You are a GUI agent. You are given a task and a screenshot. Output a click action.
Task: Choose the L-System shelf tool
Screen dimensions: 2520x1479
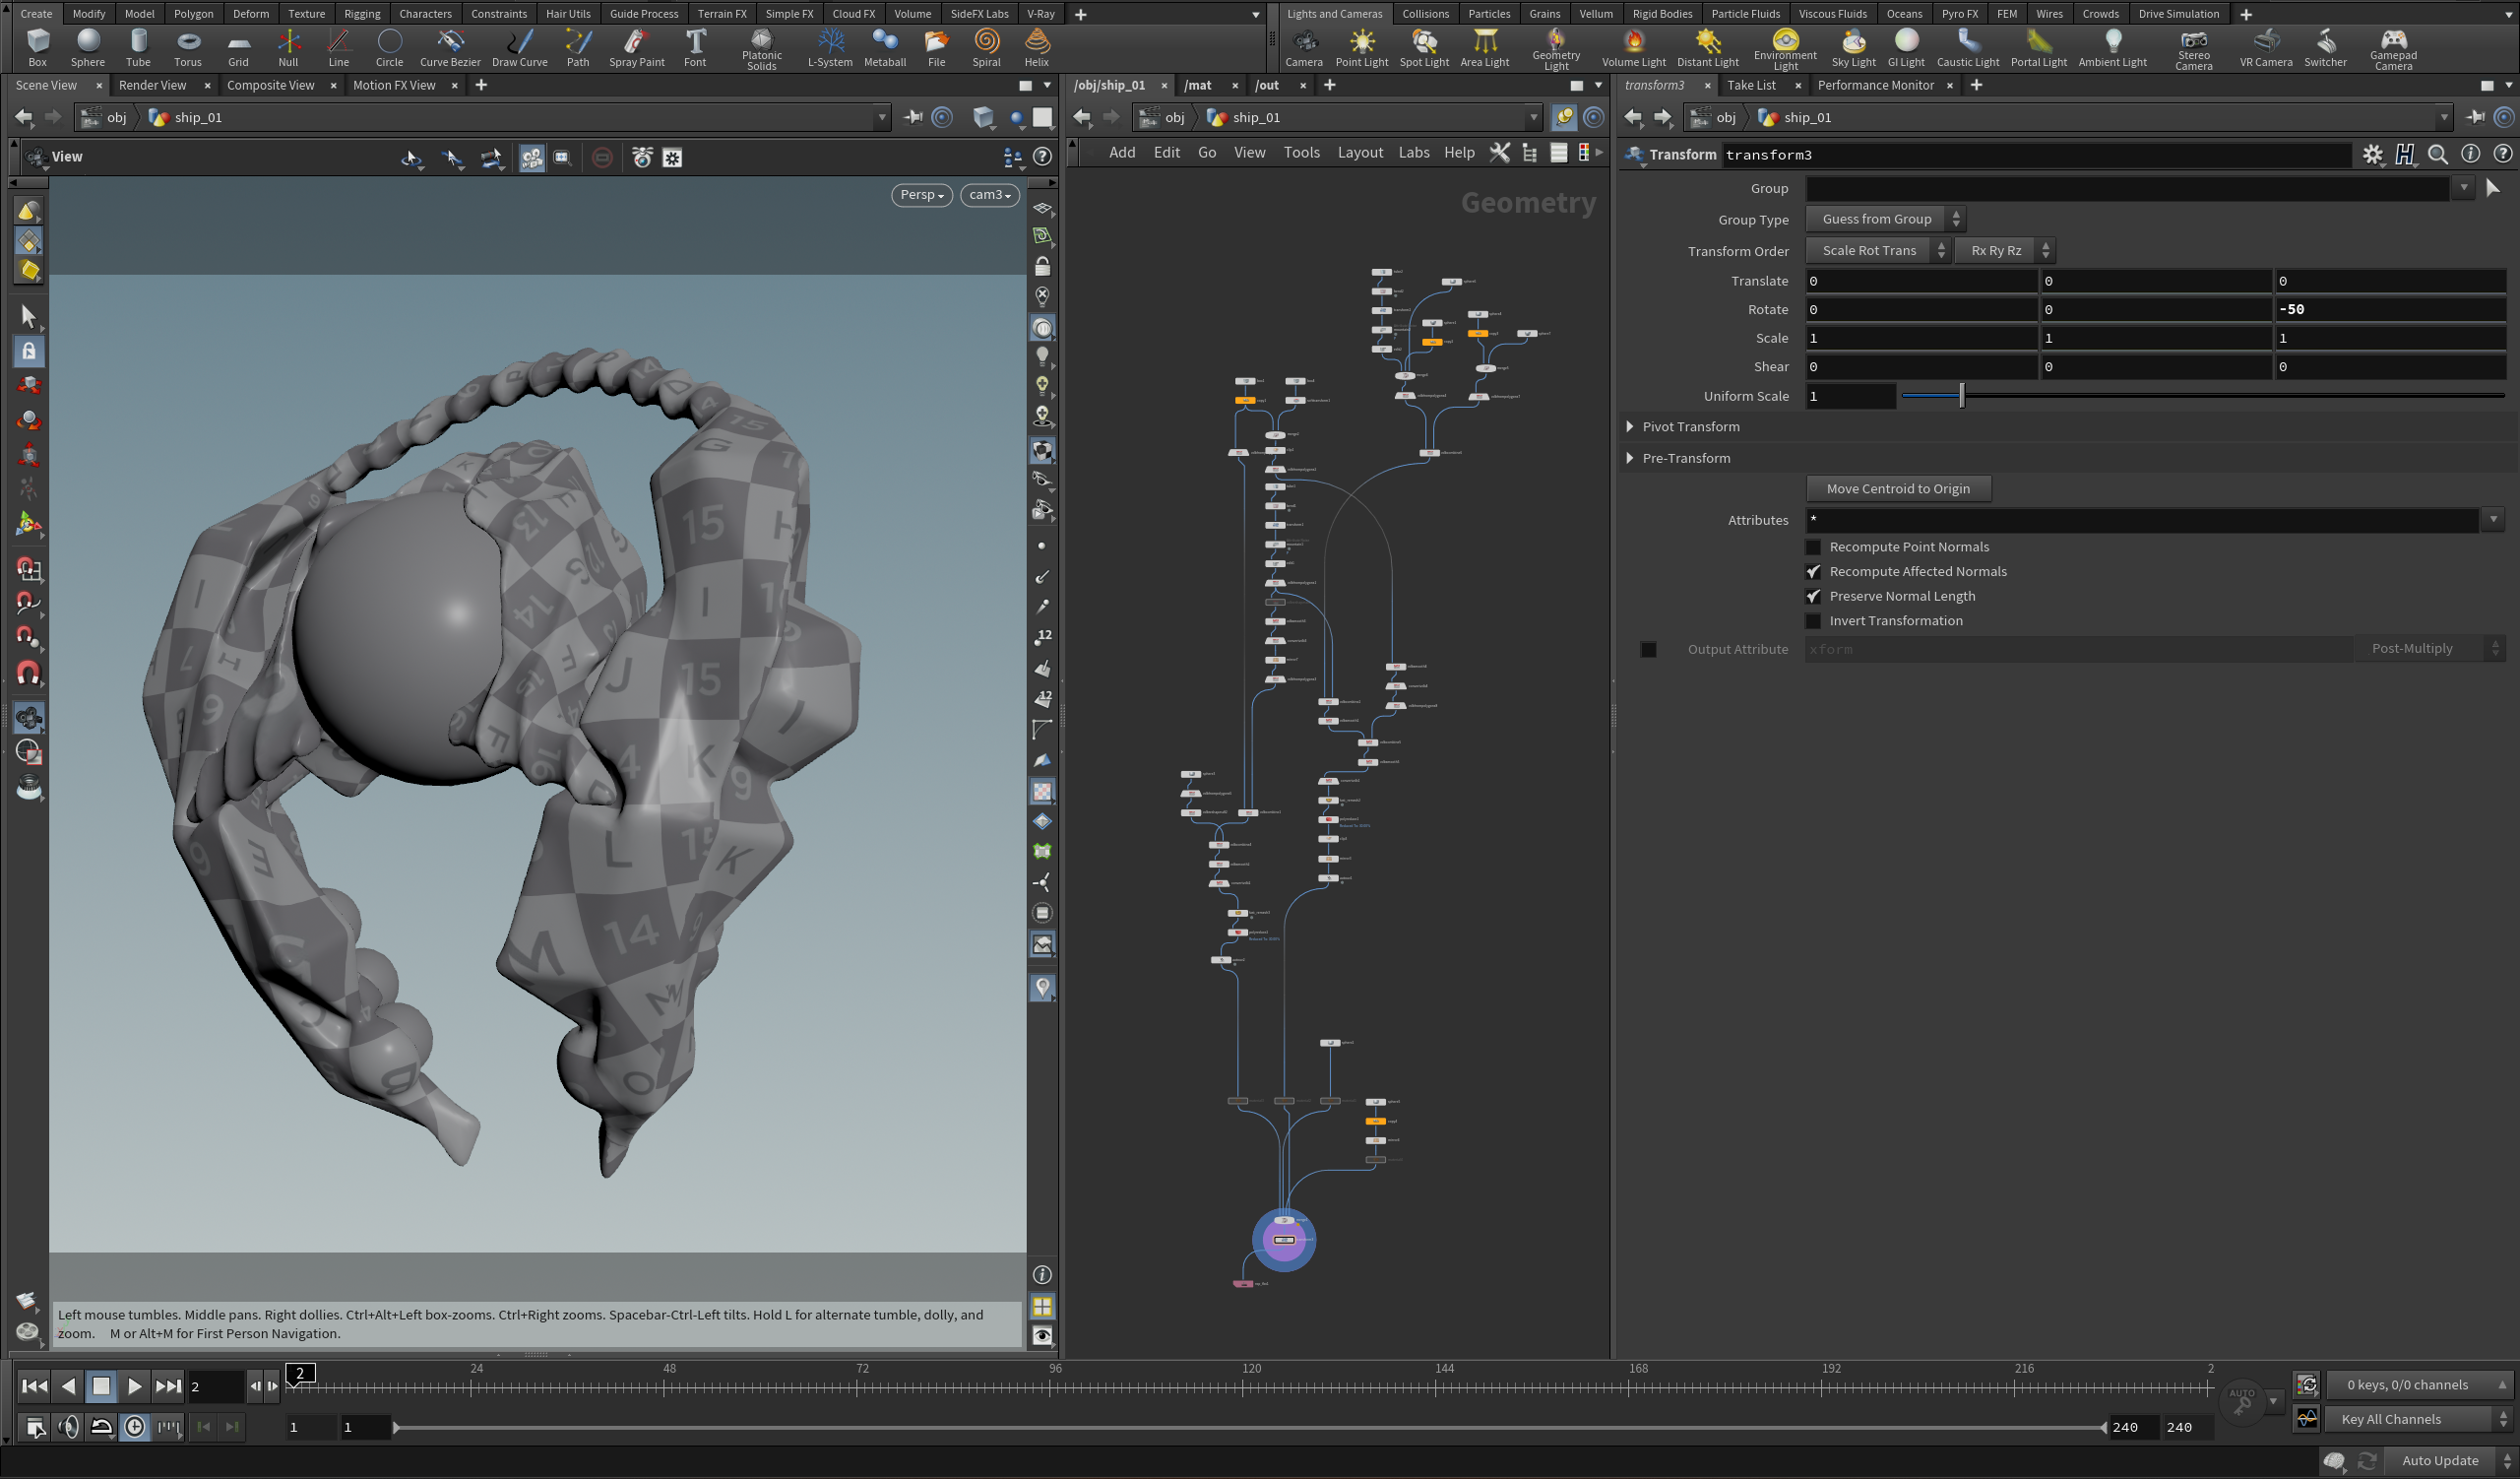point(829,47)
